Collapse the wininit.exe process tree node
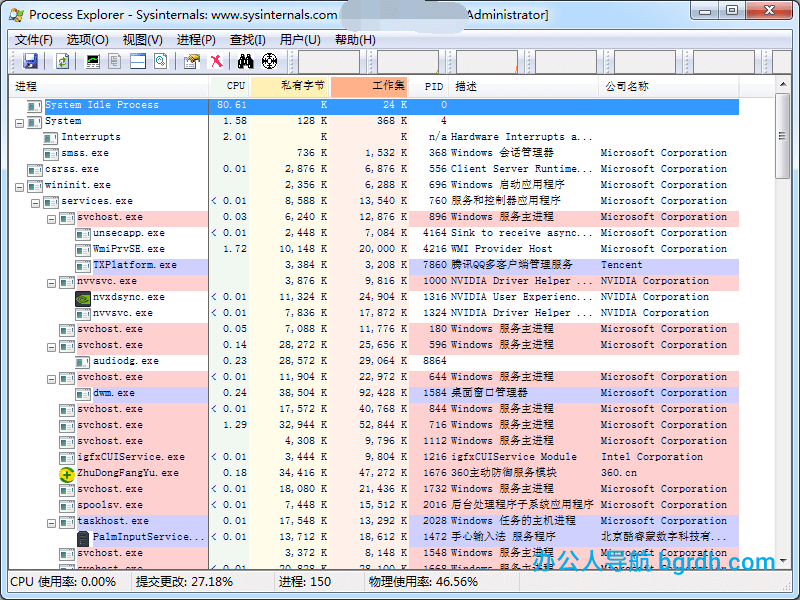The image size is (800, 600). [x=20, y=185]
